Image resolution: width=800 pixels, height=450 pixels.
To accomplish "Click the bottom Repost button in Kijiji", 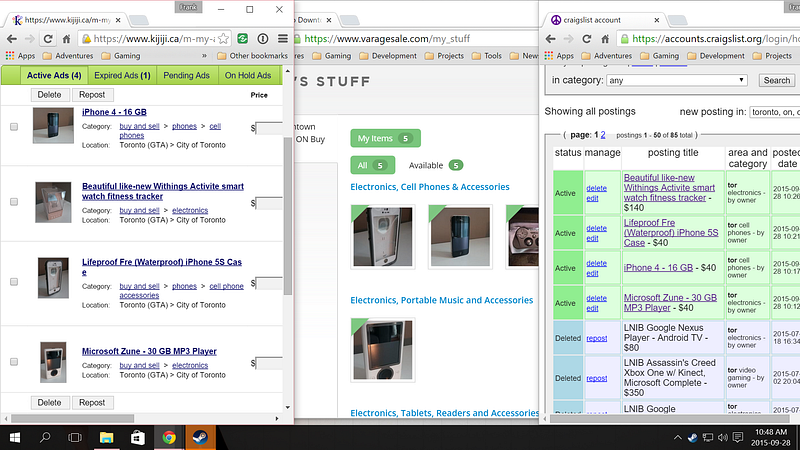I will 92,403.
